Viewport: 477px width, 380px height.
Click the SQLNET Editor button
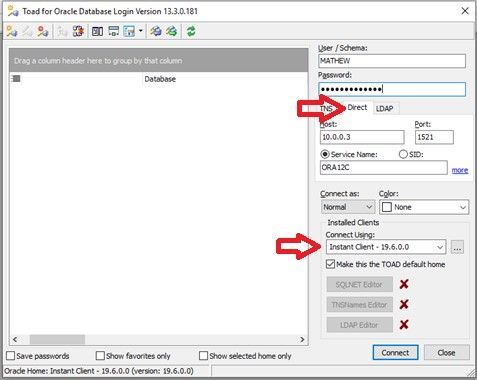coord(360,284)
